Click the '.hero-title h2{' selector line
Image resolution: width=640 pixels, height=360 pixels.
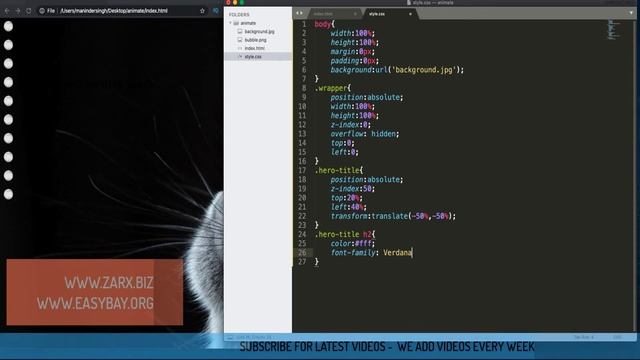[x=345, y=235]
